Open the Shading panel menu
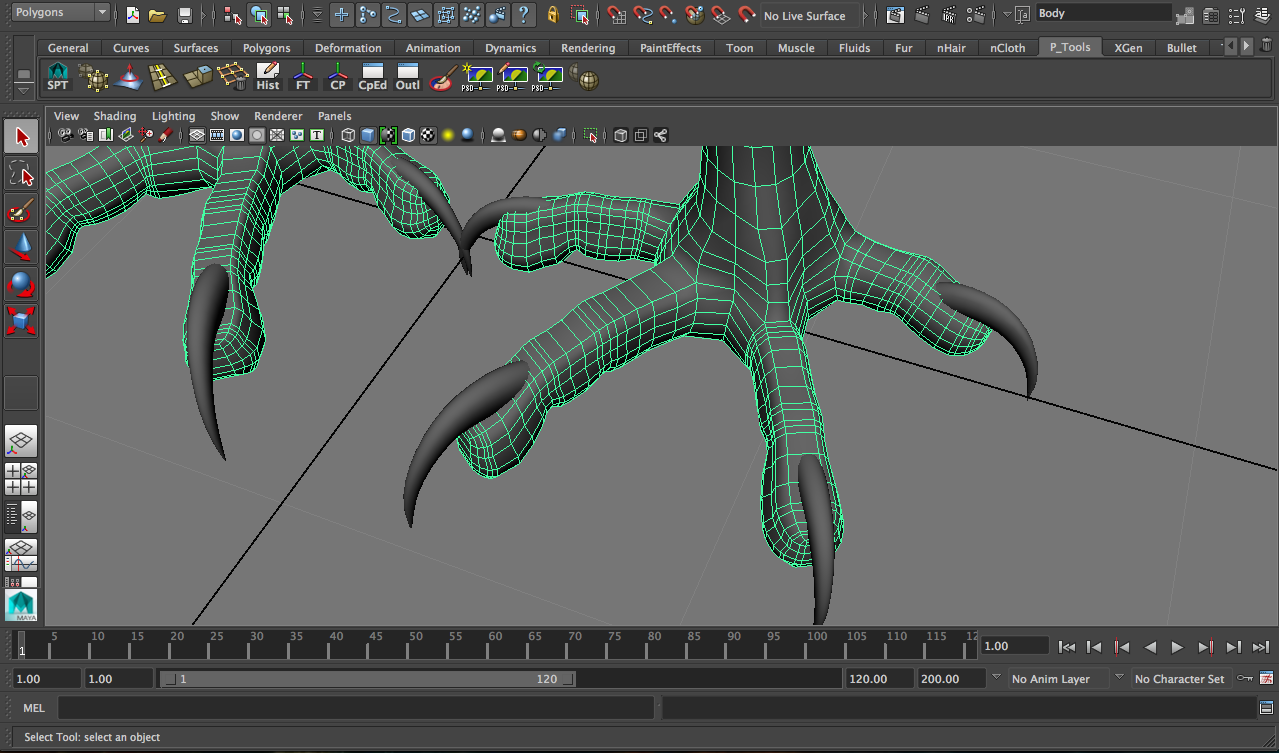1279x753 pixels. [114, 116]
